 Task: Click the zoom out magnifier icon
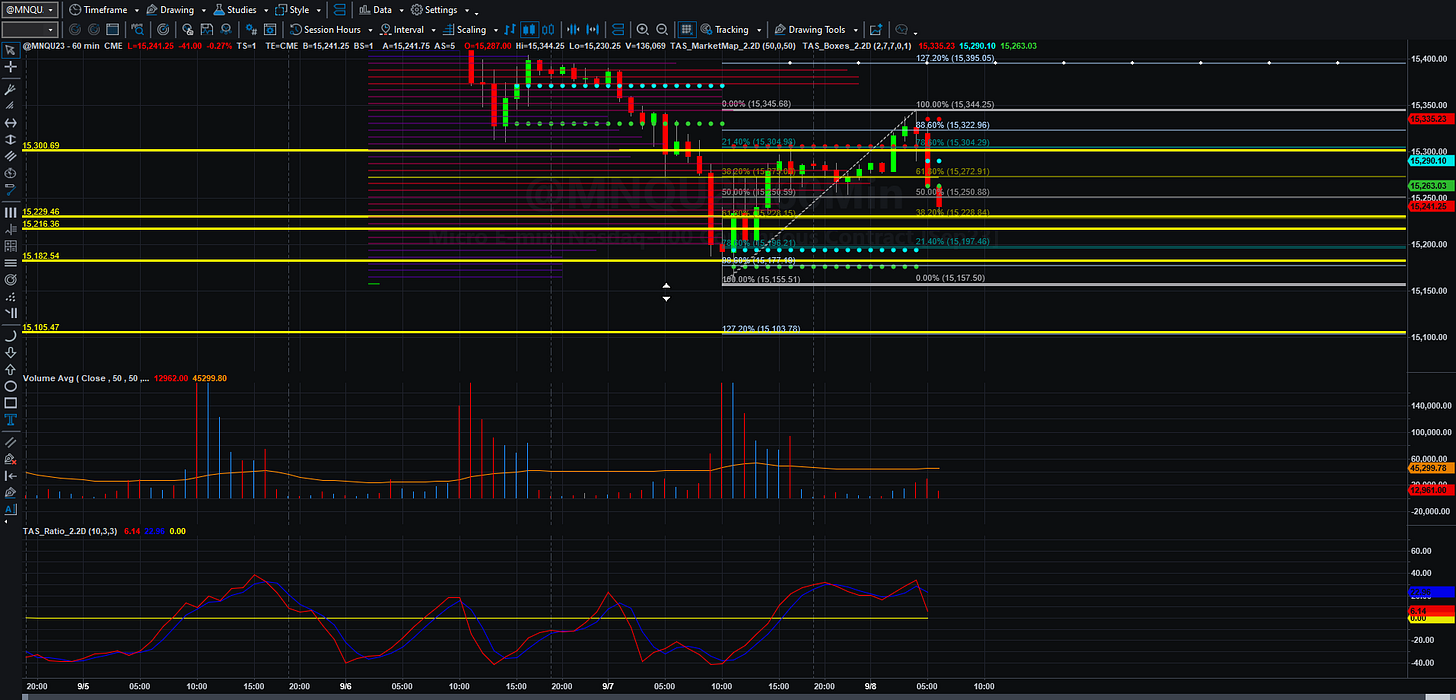662,30
